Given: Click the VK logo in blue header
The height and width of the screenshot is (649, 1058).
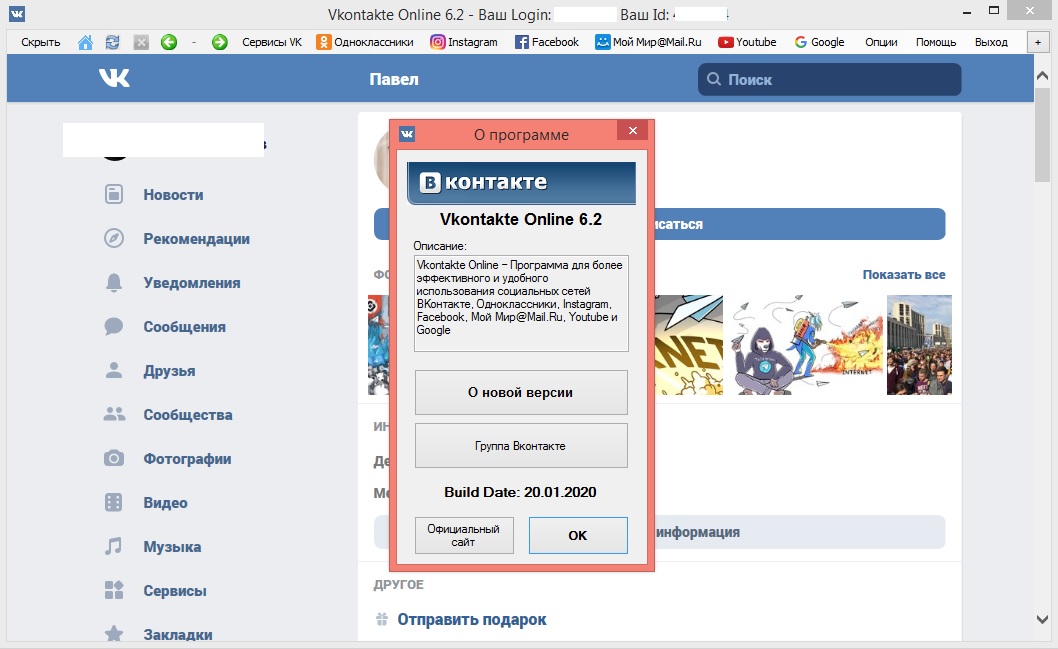Looking at the screenshot, I should pos(114,78).
